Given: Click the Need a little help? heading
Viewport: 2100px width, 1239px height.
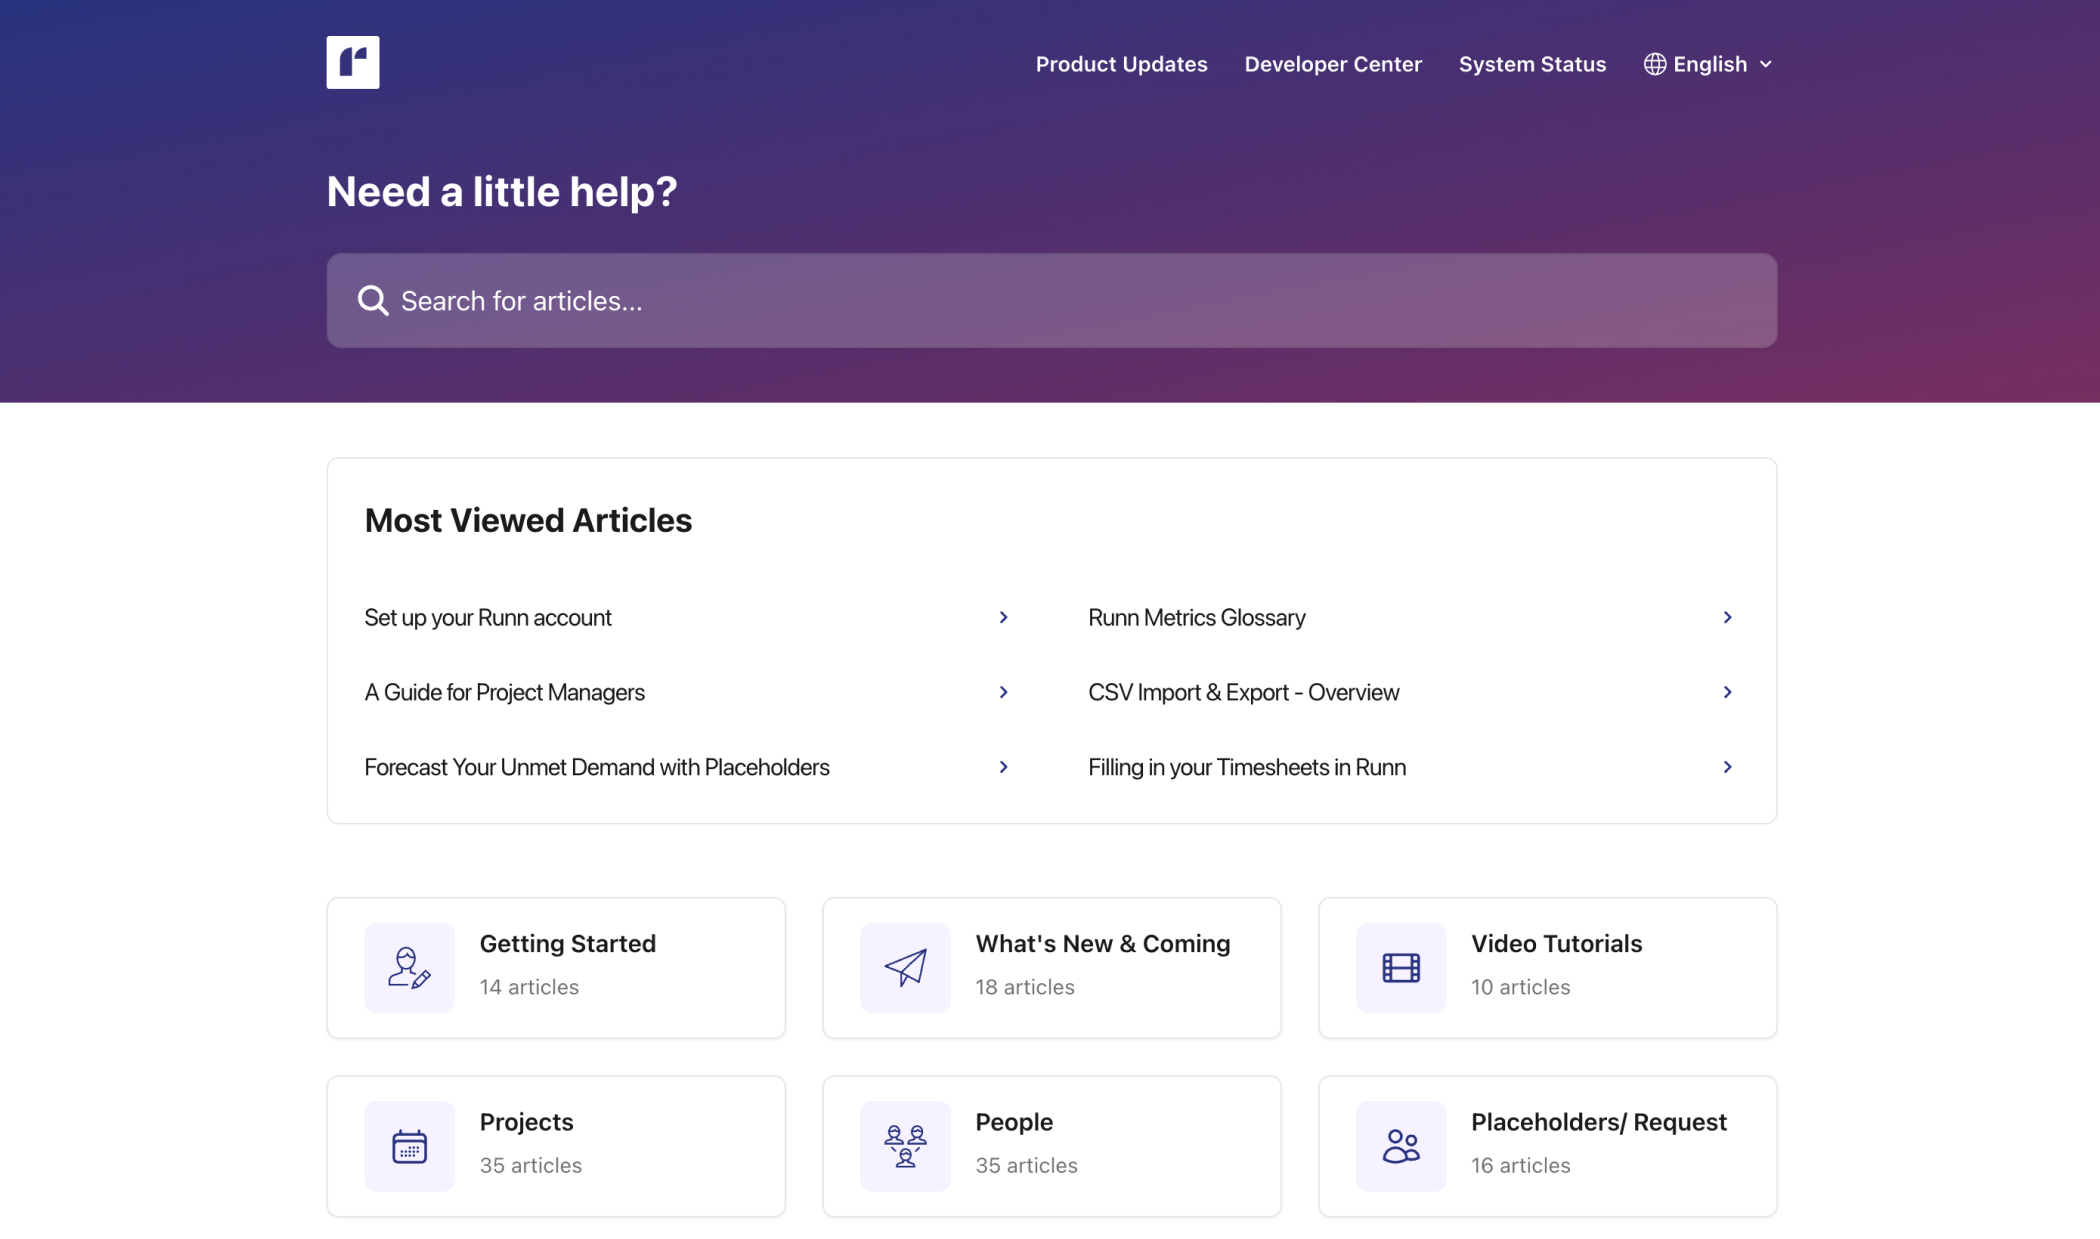Looking at the screenshot, I should click(x=501, y=191).
